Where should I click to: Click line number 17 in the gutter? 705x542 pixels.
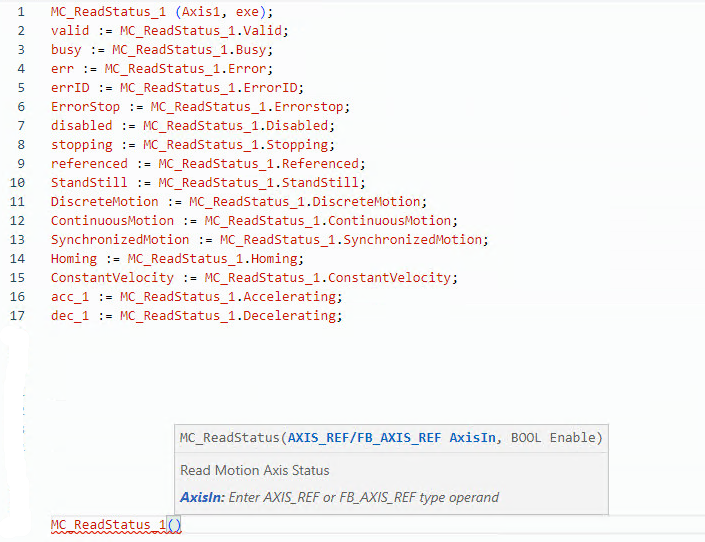pyautogui.click(x=17, y=316)
